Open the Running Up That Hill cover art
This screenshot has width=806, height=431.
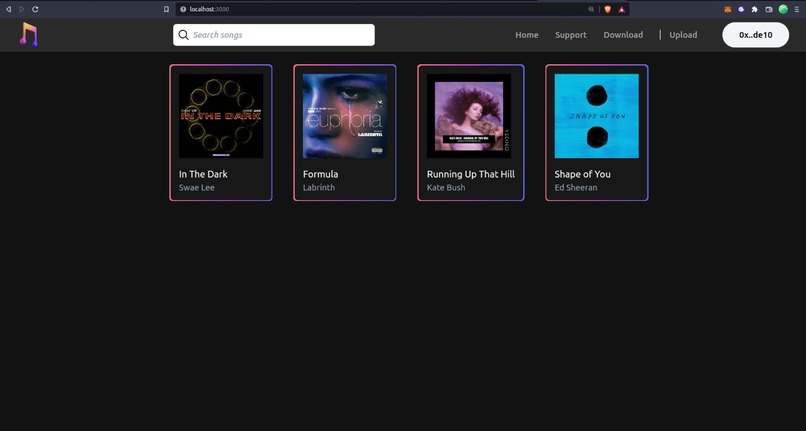(x=469, y=116)
